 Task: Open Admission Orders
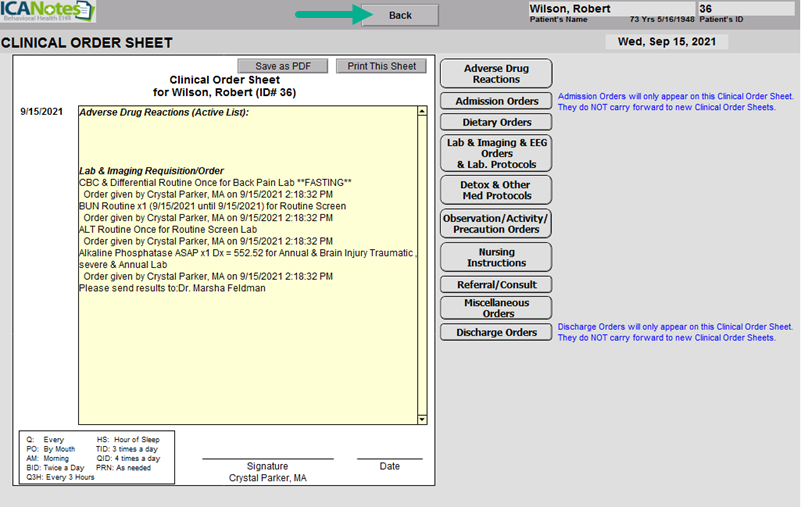(496, 101)
